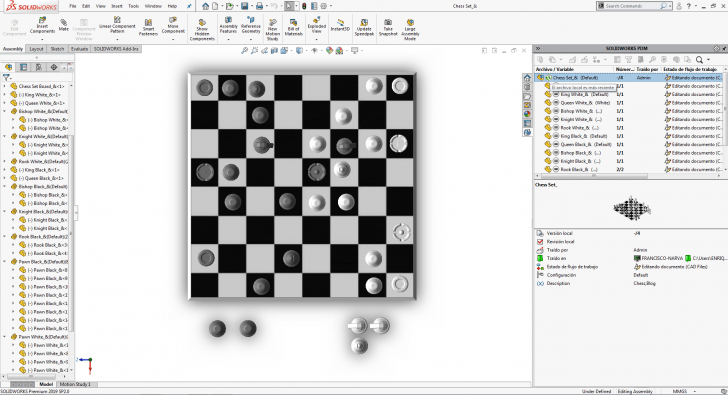Collapse PDM panel with double chevron
728x395 pixels.
click(538, 48)
